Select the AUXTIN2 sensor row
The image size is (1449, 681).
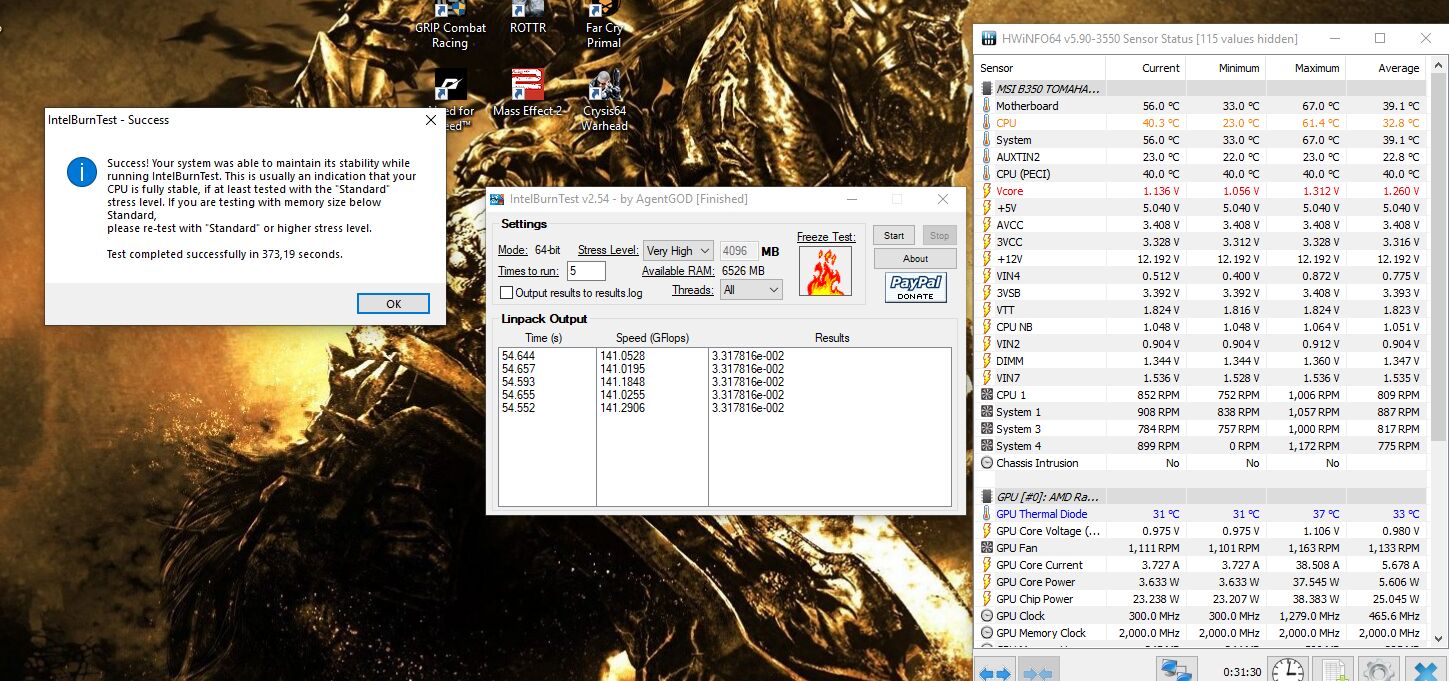(x=1204, y=157)
